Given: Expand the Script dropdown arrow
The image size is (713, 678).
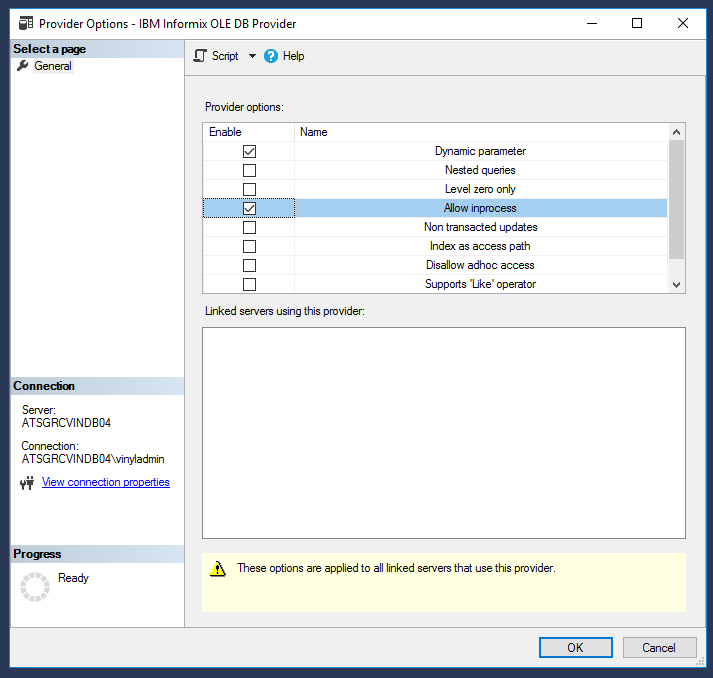Looking at the screenshot, I should (252, 56).
